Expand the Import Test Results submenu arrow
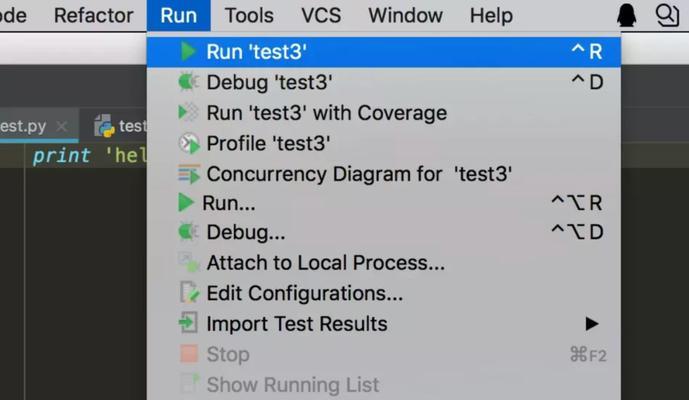The width and height of the screenshot is (689, 400). 592,324
